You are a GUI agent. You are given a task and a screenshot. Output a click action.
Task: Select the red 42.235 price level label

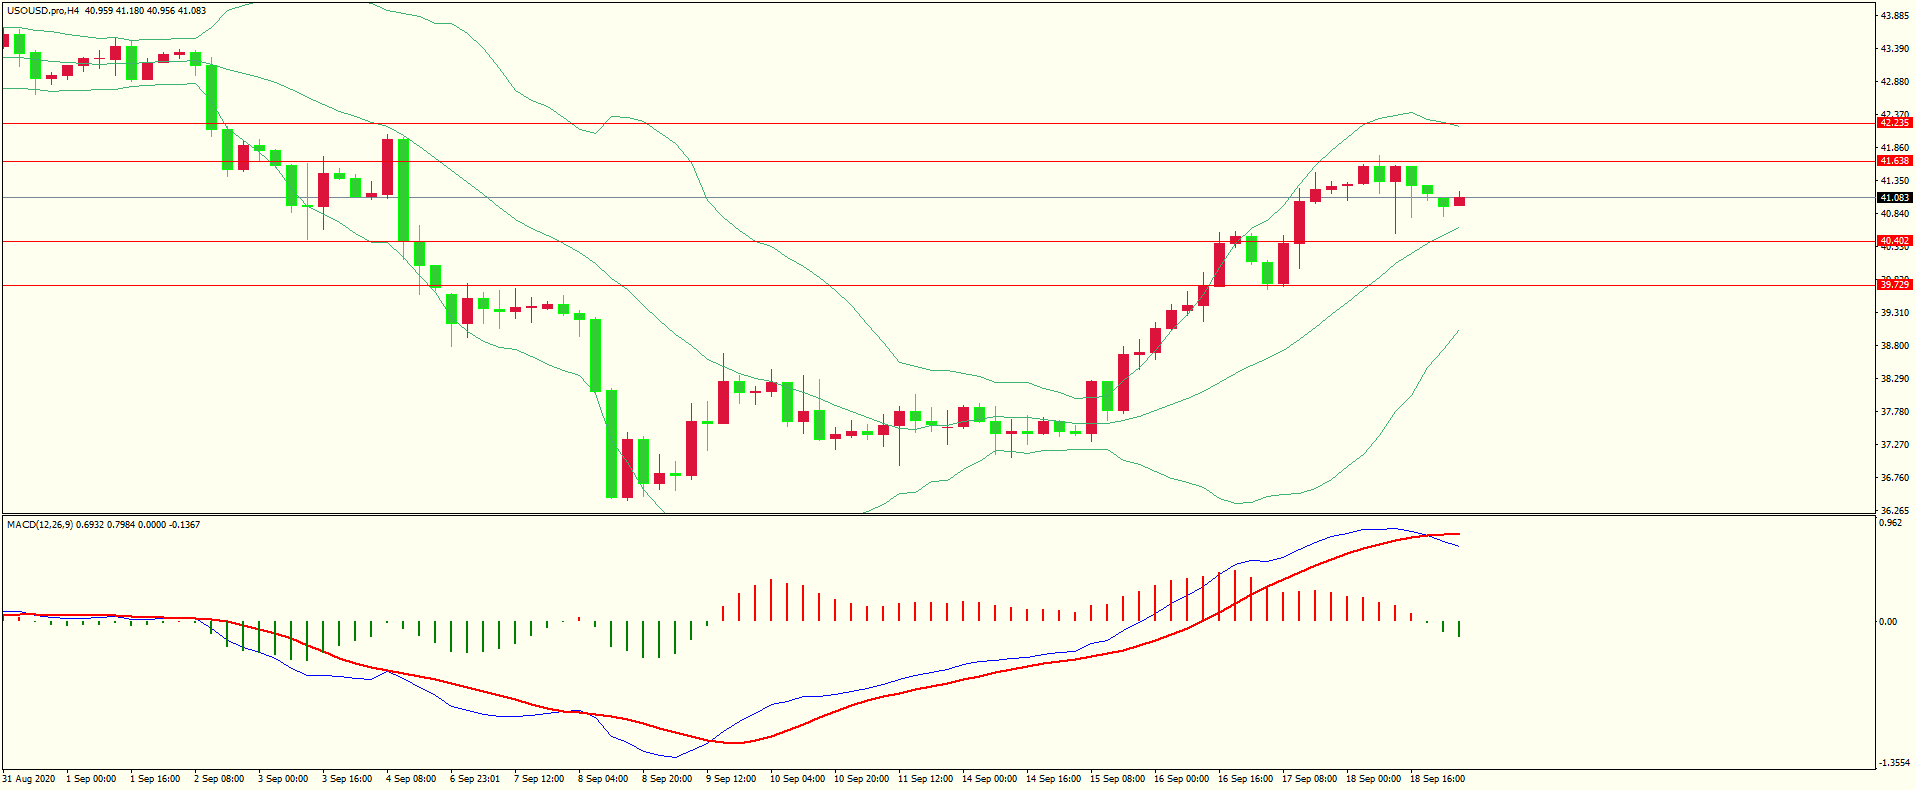(x=1895, y=123)
